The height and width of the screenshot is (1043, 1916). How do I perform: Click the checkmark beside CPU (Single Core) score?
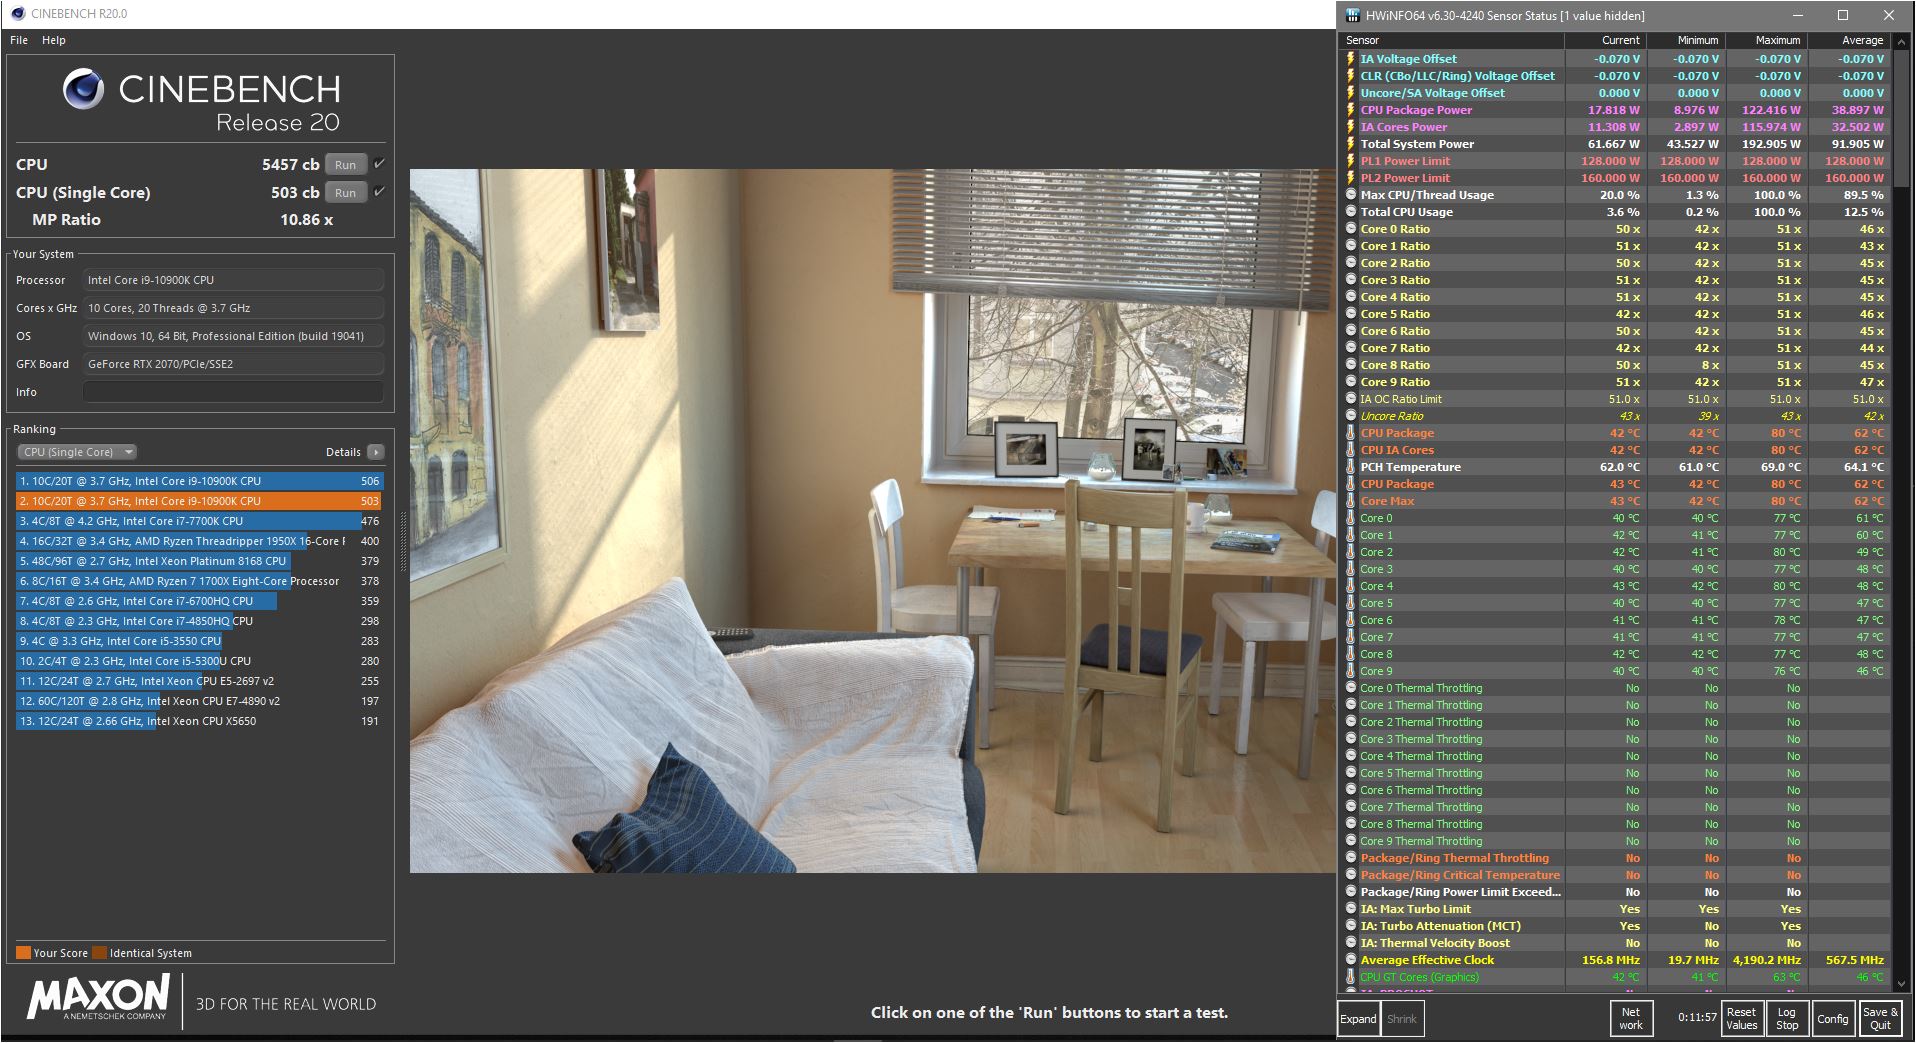click(x=377, y=192)
